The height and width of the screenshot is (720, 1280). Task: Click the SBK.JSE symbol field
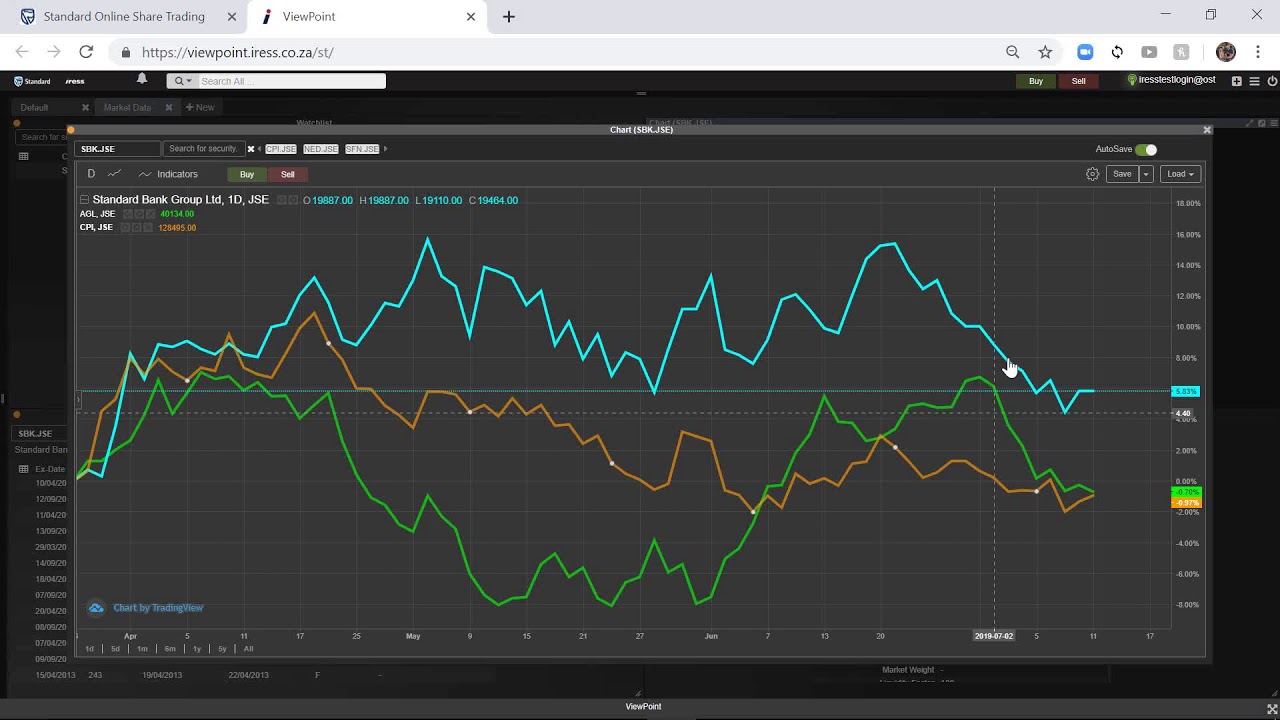pos(117,149)
